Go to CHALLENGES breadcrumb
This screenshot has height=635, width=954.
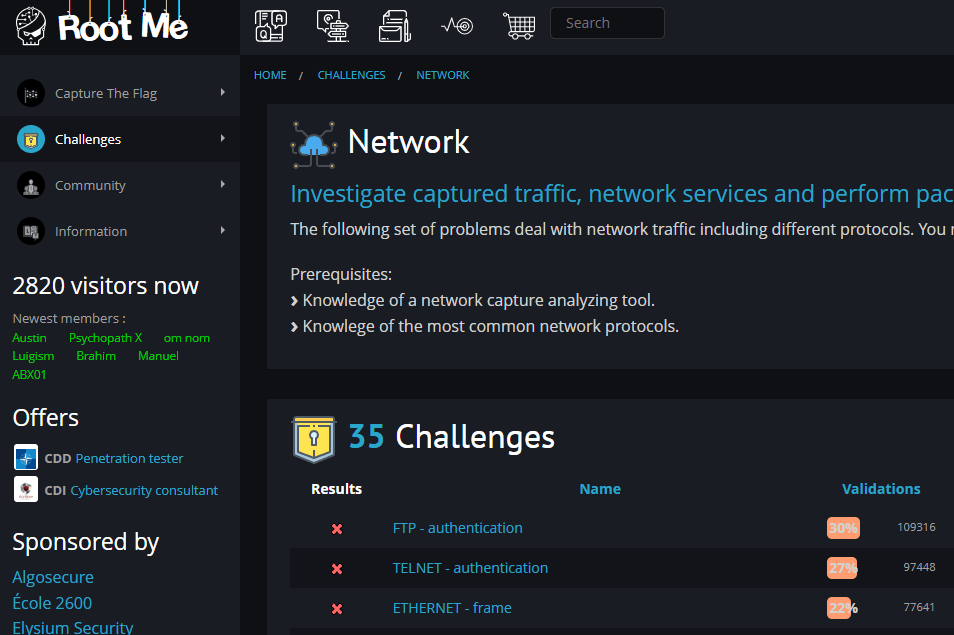[351, 75]
